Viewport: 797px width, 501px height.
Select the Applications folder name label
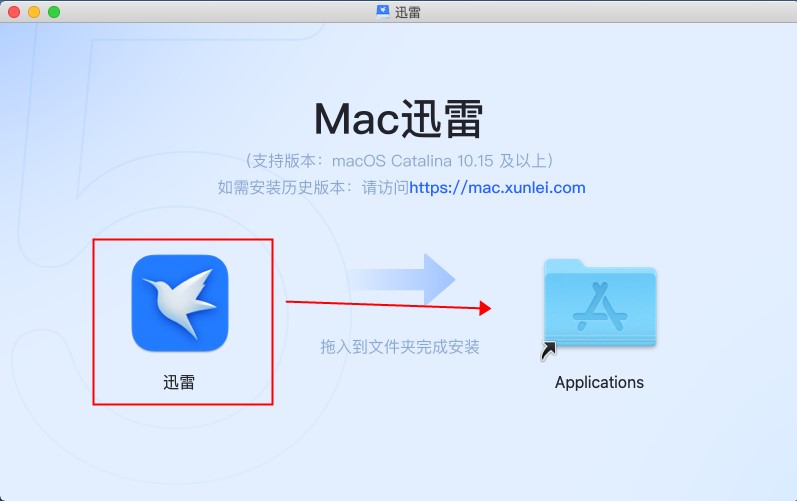pos(599,382)
